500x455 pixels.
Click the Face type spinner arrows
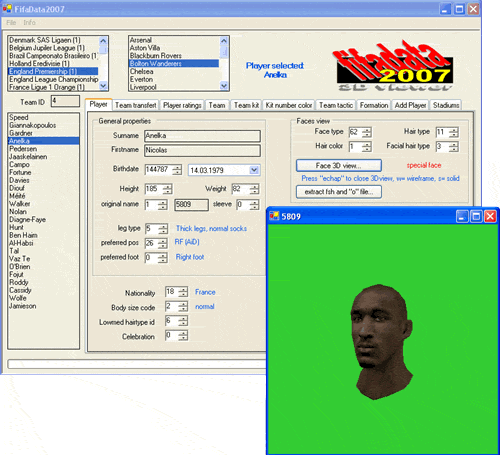[367, 132]
